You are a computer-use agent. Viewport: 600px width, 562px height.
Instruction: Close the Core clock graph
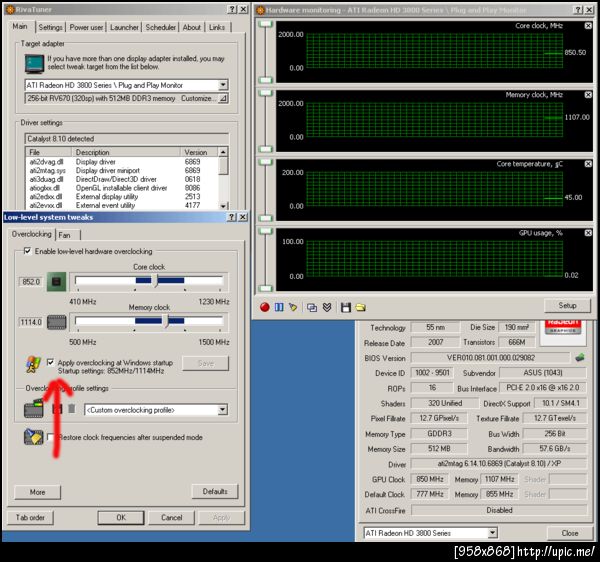588,26
